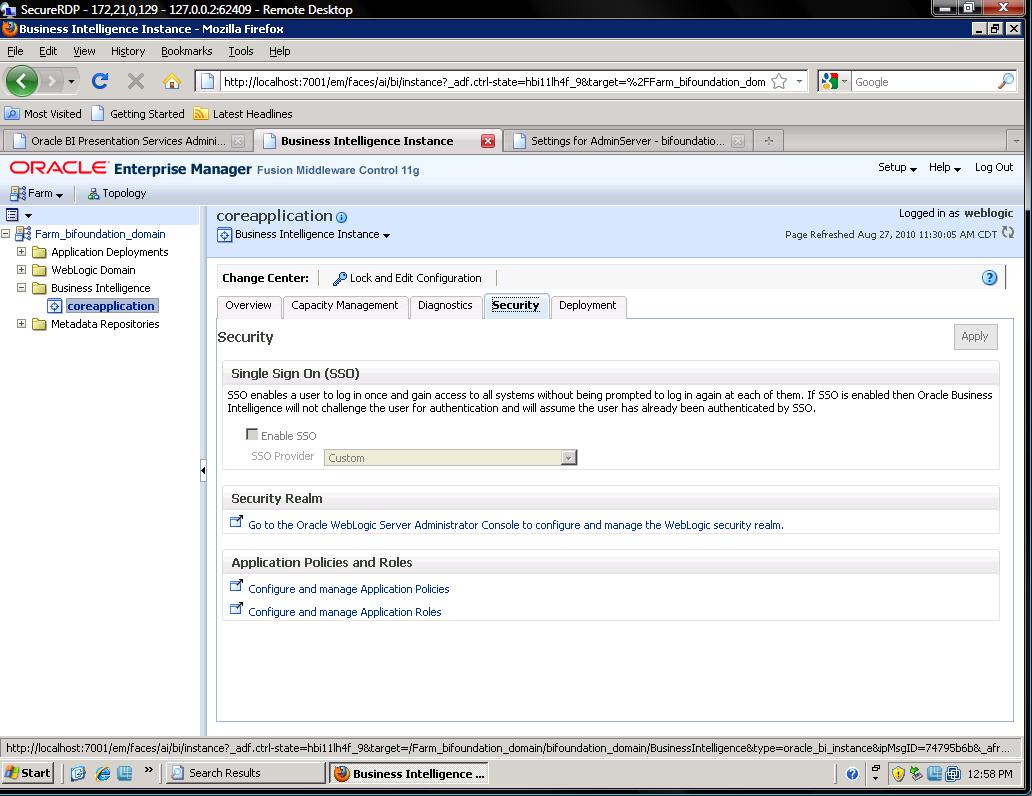Open the Change Center help icon
The width and height of the screenshot is (1032, 796).
pyautogui.click(x=989, y=278)
